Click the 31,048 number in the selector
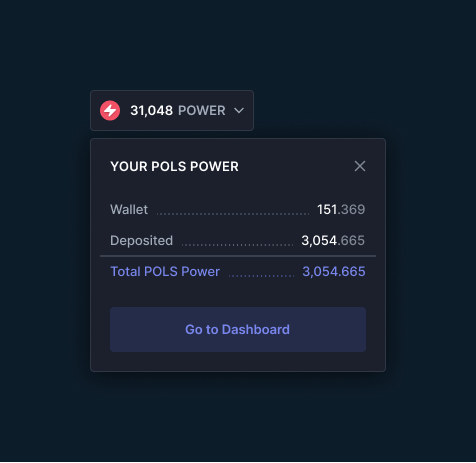This screenshot has height=463, width=476. pos(151,110)
